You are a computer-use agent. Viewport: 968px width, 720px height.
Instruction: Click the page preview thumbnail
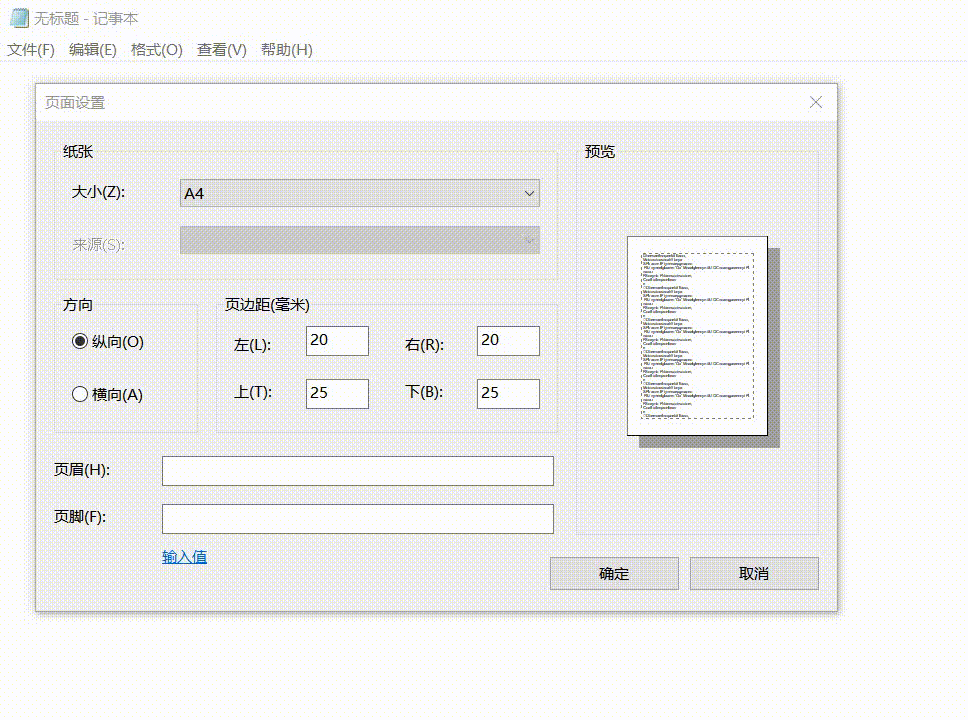click(697, 335)
